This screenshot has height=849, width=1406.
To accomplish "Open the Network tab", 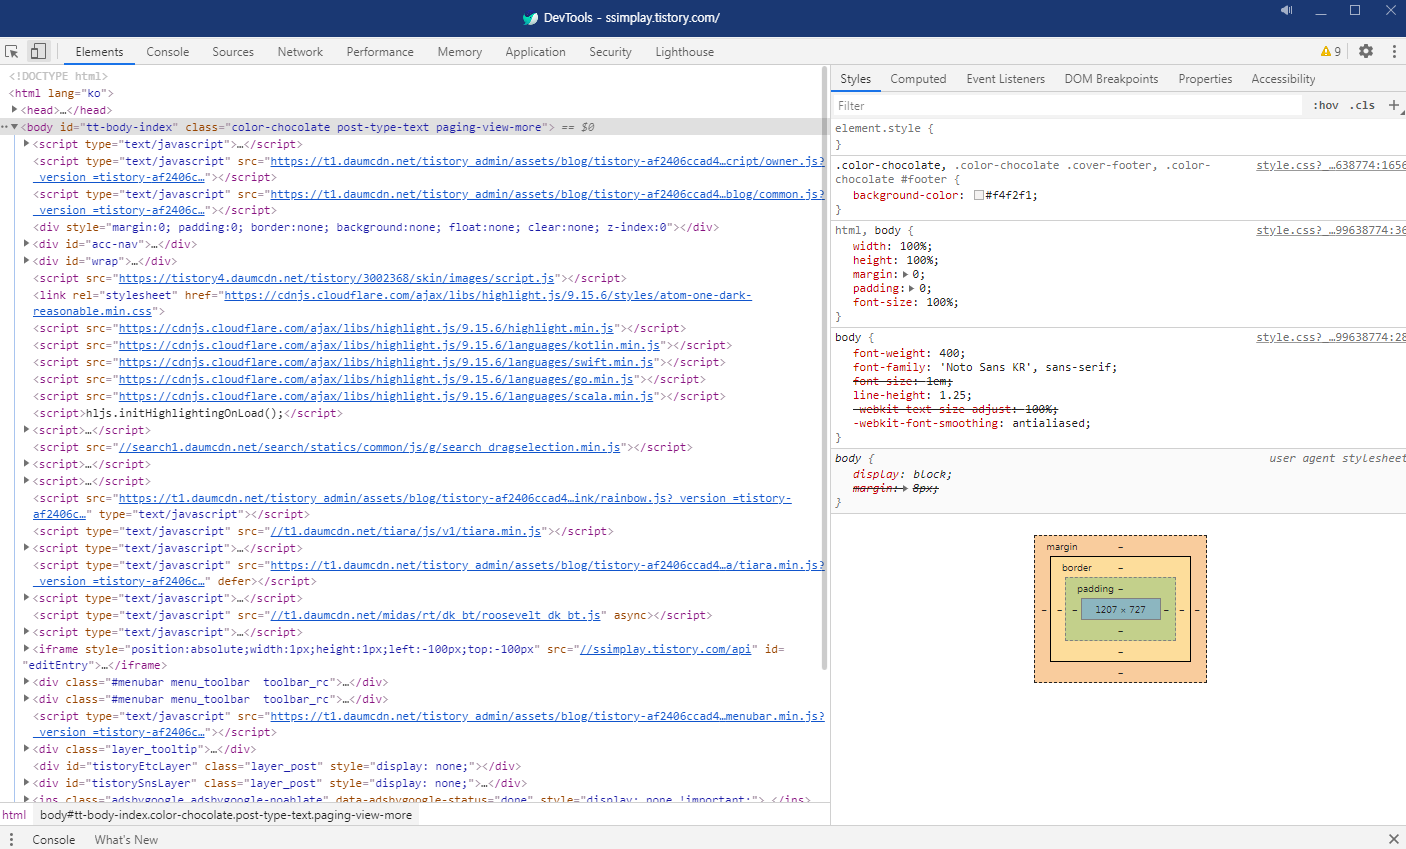I will pos(300,52).
